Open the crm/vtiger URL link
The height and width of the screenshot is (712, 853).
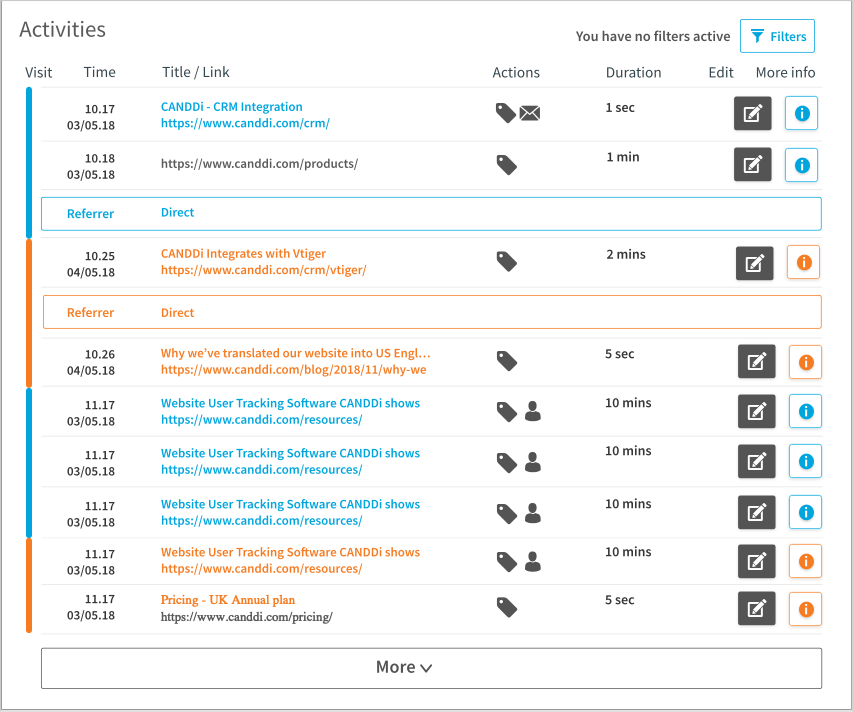pos(263,270)
